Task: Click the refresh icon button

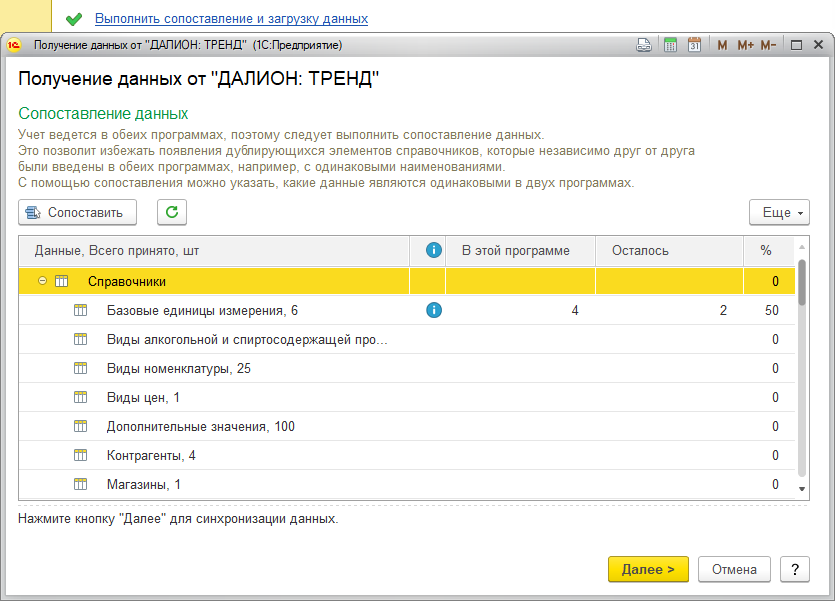Action: [x=172, y=212]
